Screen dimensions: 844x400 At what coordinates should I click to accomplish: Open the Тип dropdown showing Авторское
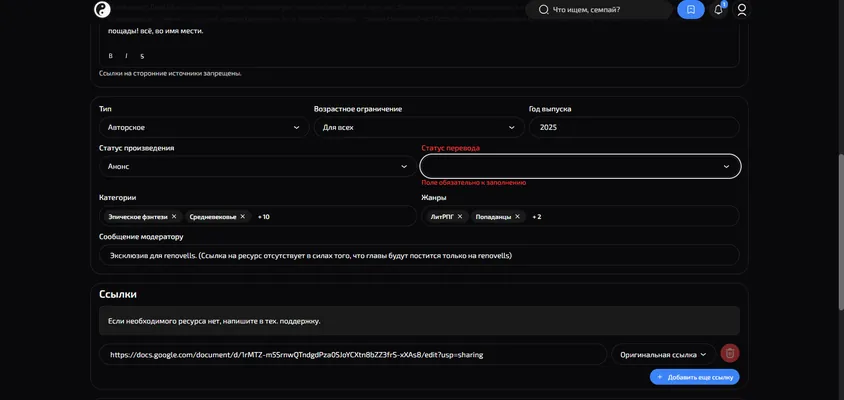(204, 128)
